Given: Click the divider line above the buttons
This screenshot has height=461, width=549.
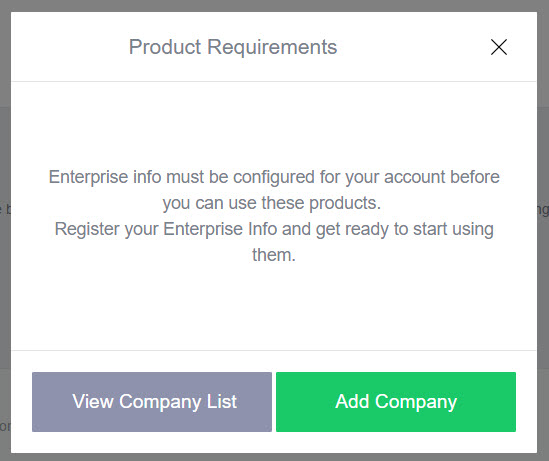Looking at the screenshot, I should point(274,350).
